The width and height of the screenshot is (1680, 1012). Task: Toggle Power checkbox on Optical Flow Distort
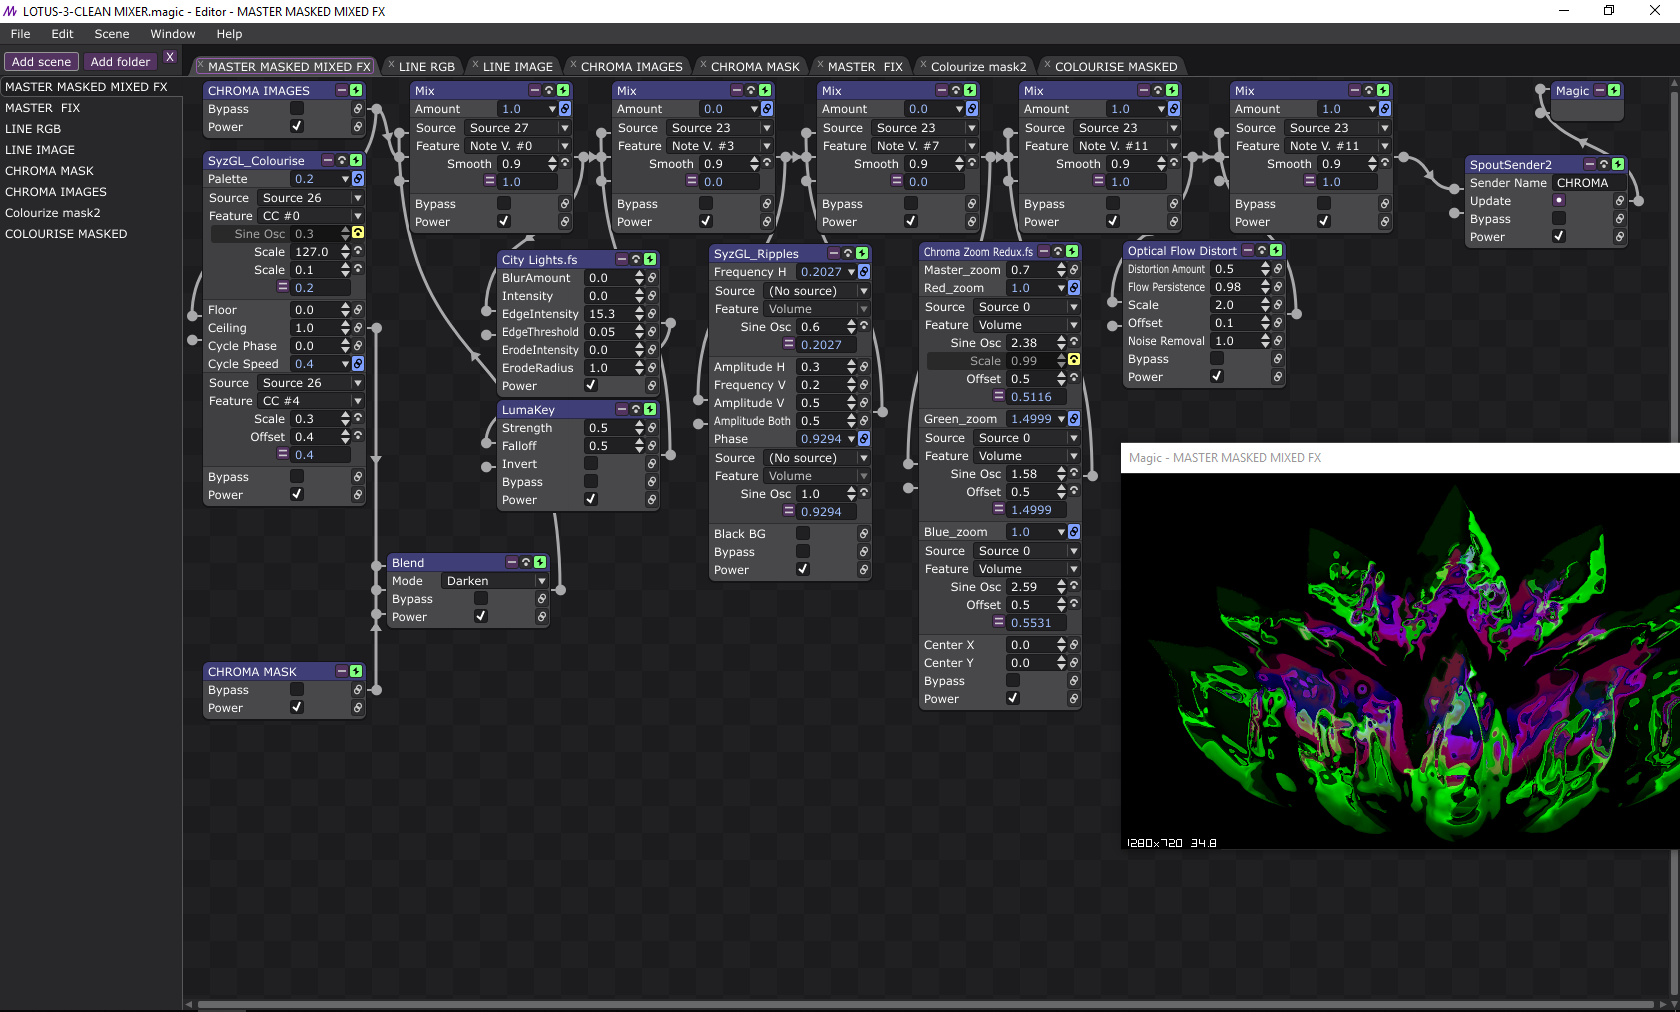[1217, 376]
